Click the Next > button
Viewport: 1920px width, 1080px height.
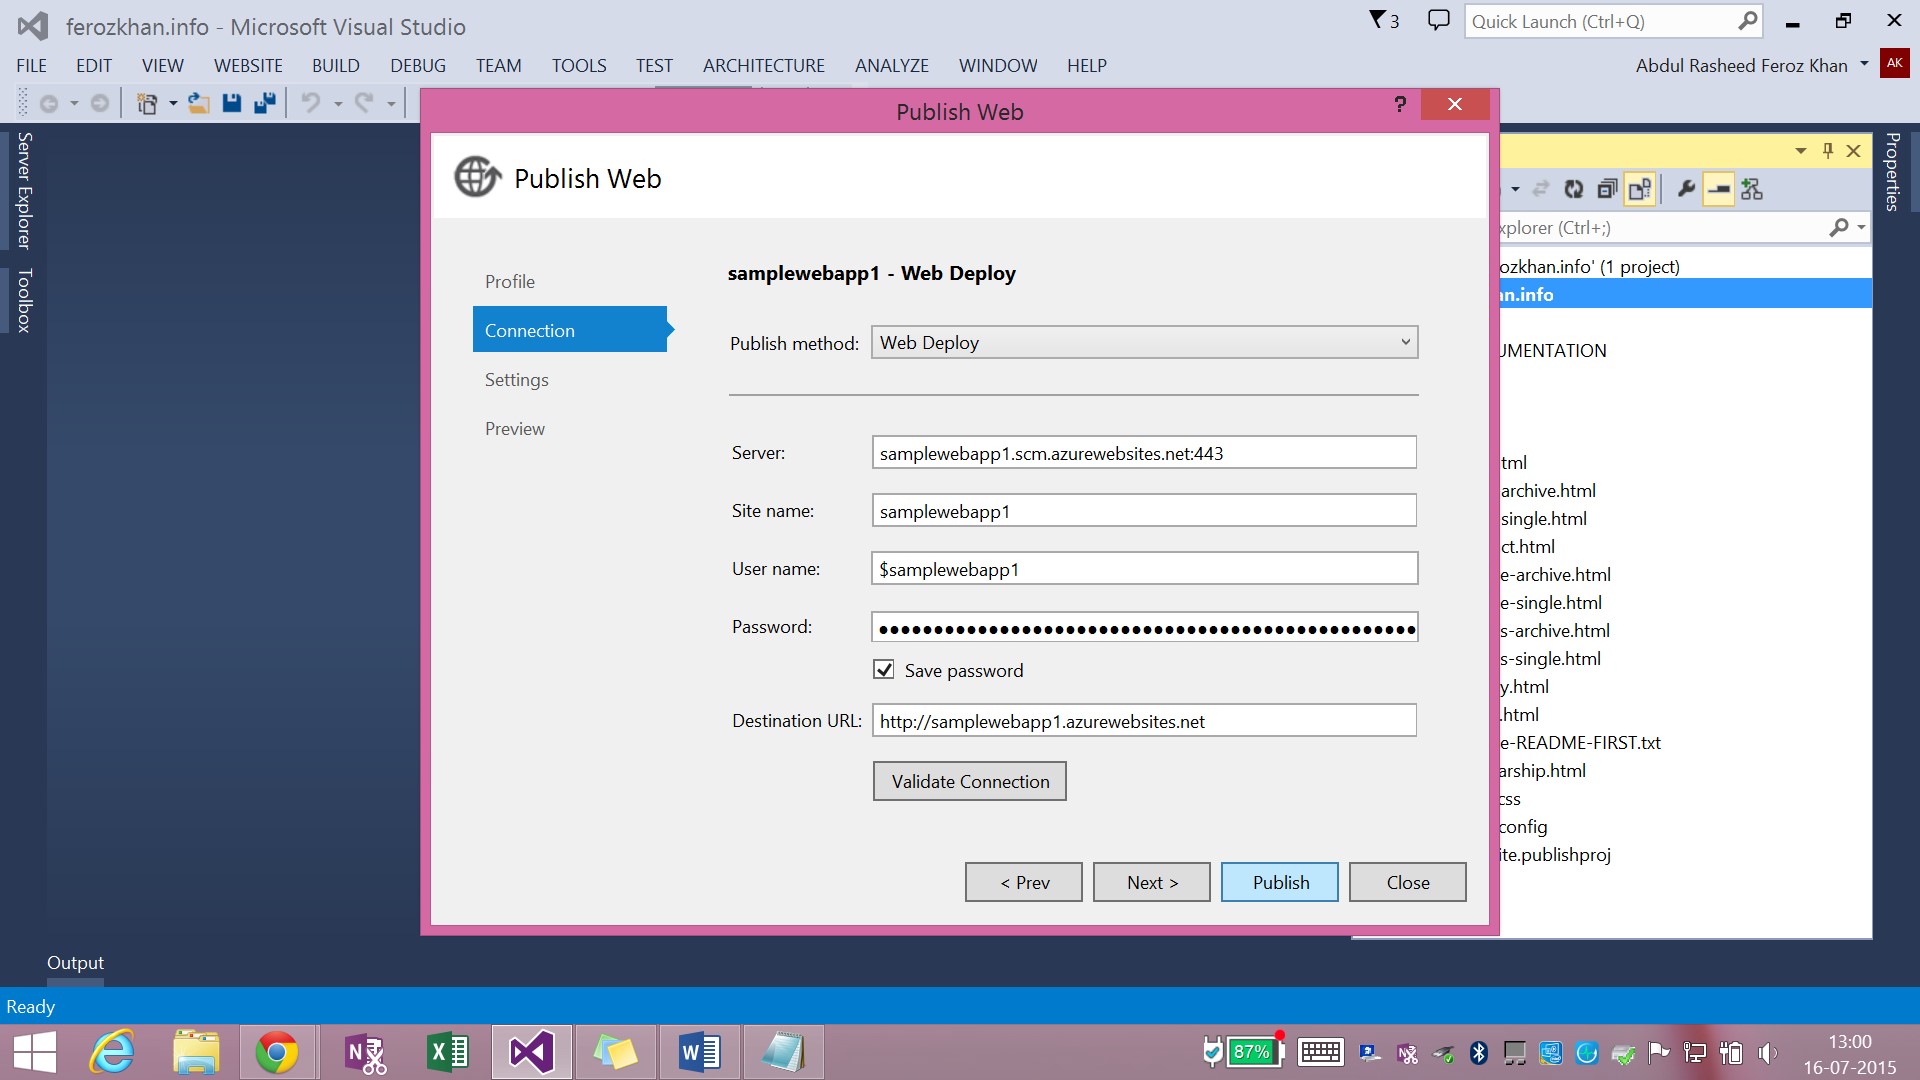click(1152, 882)
